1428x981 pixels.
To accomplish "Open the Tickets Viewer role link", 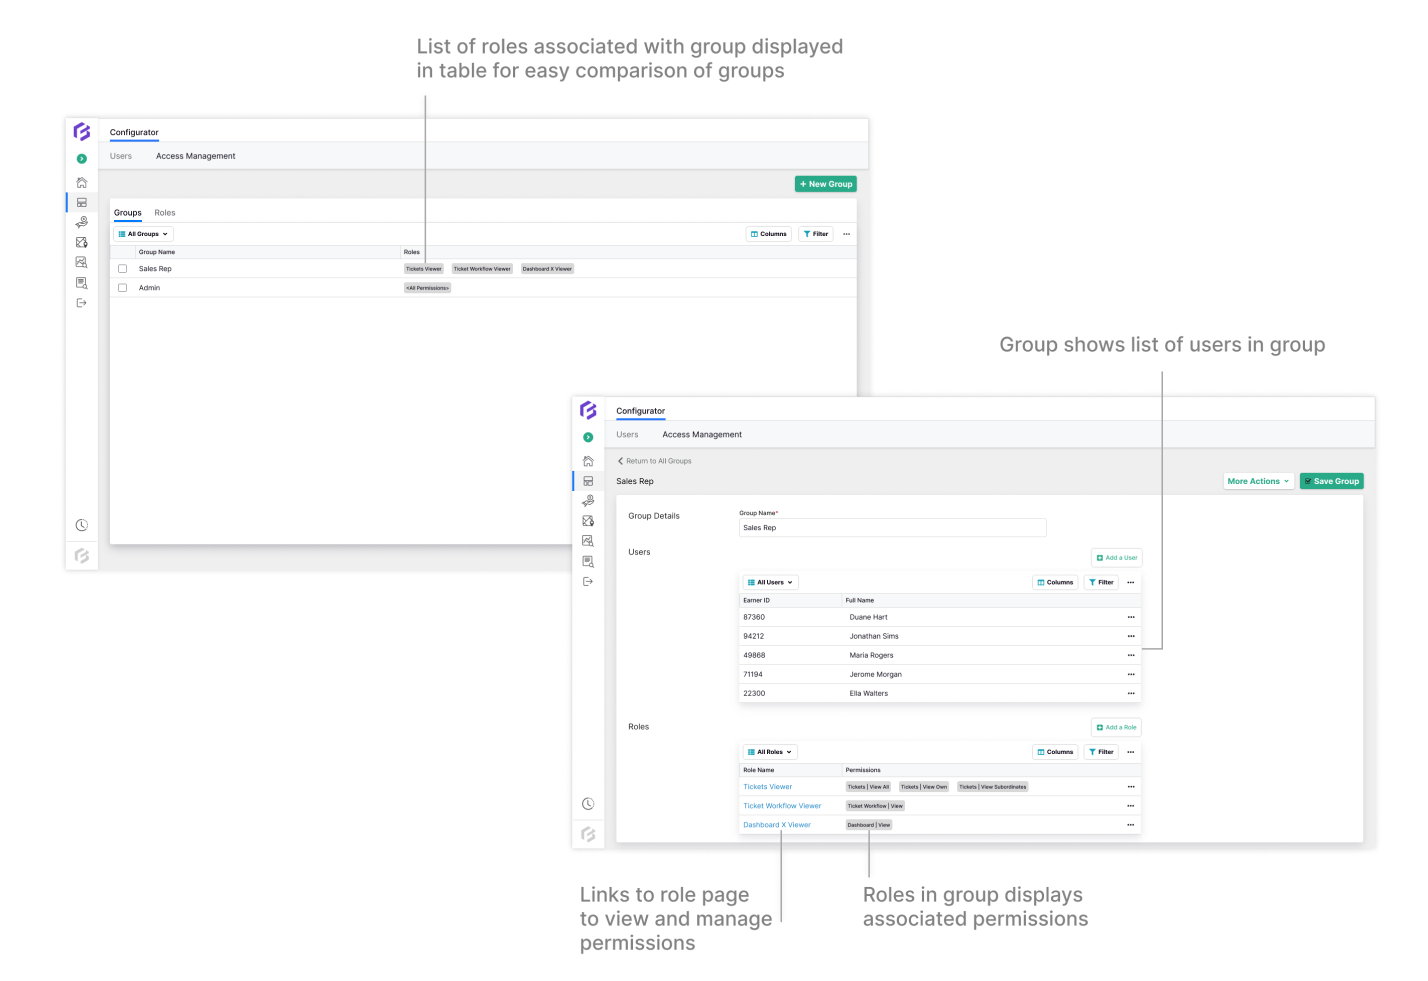I will coord(768,787).
